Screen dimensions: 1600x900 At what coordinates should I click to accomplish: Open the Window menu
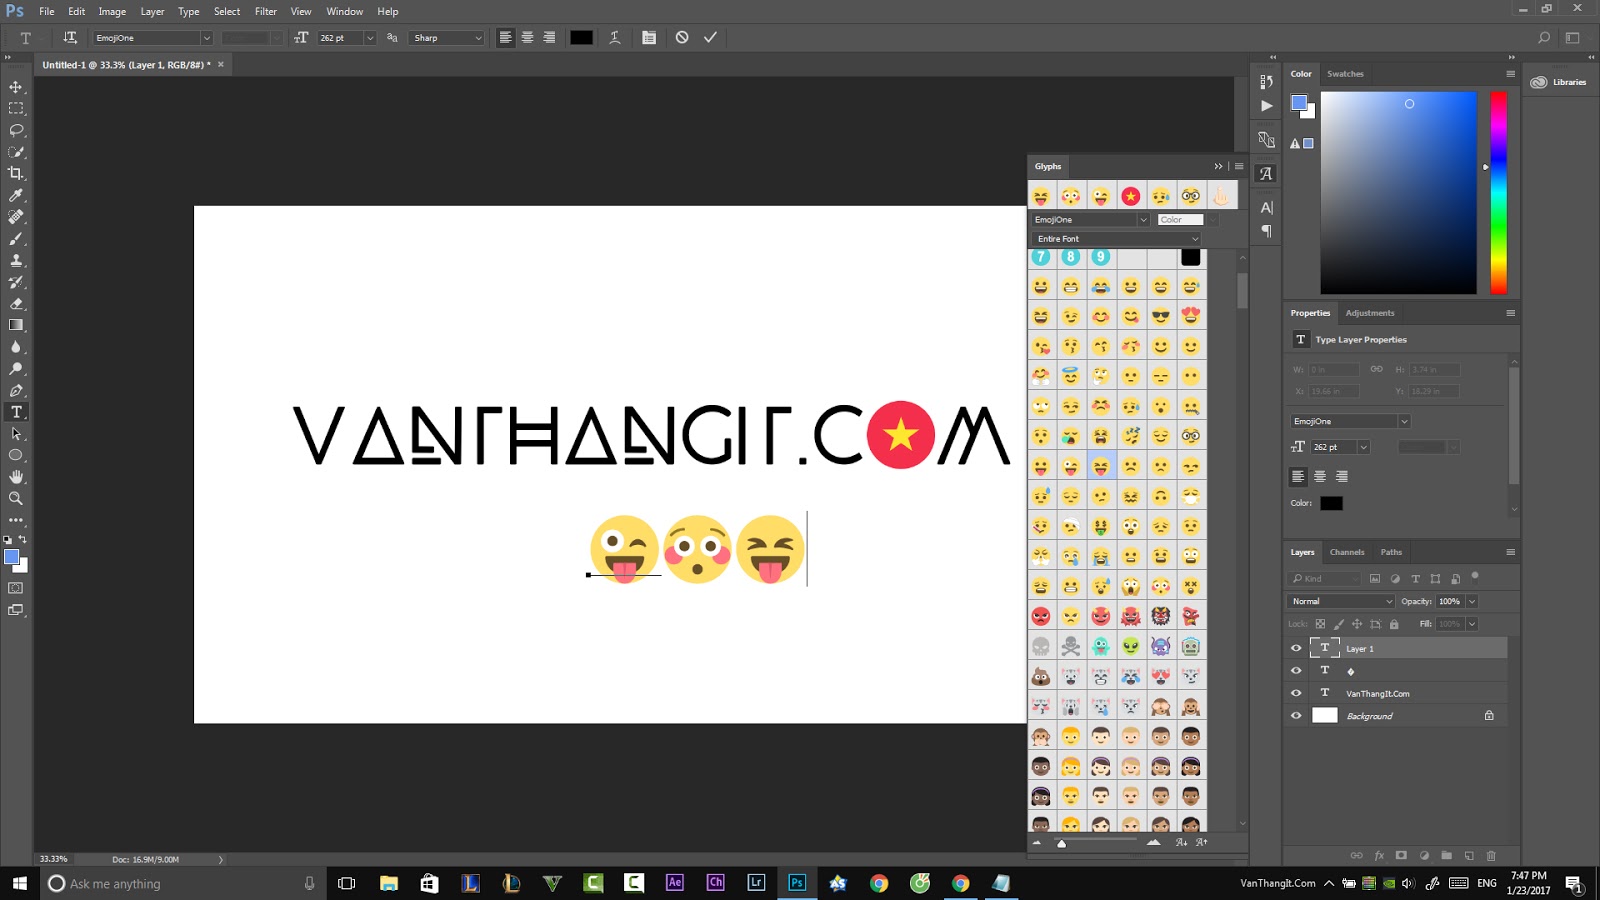pos(345,11)
